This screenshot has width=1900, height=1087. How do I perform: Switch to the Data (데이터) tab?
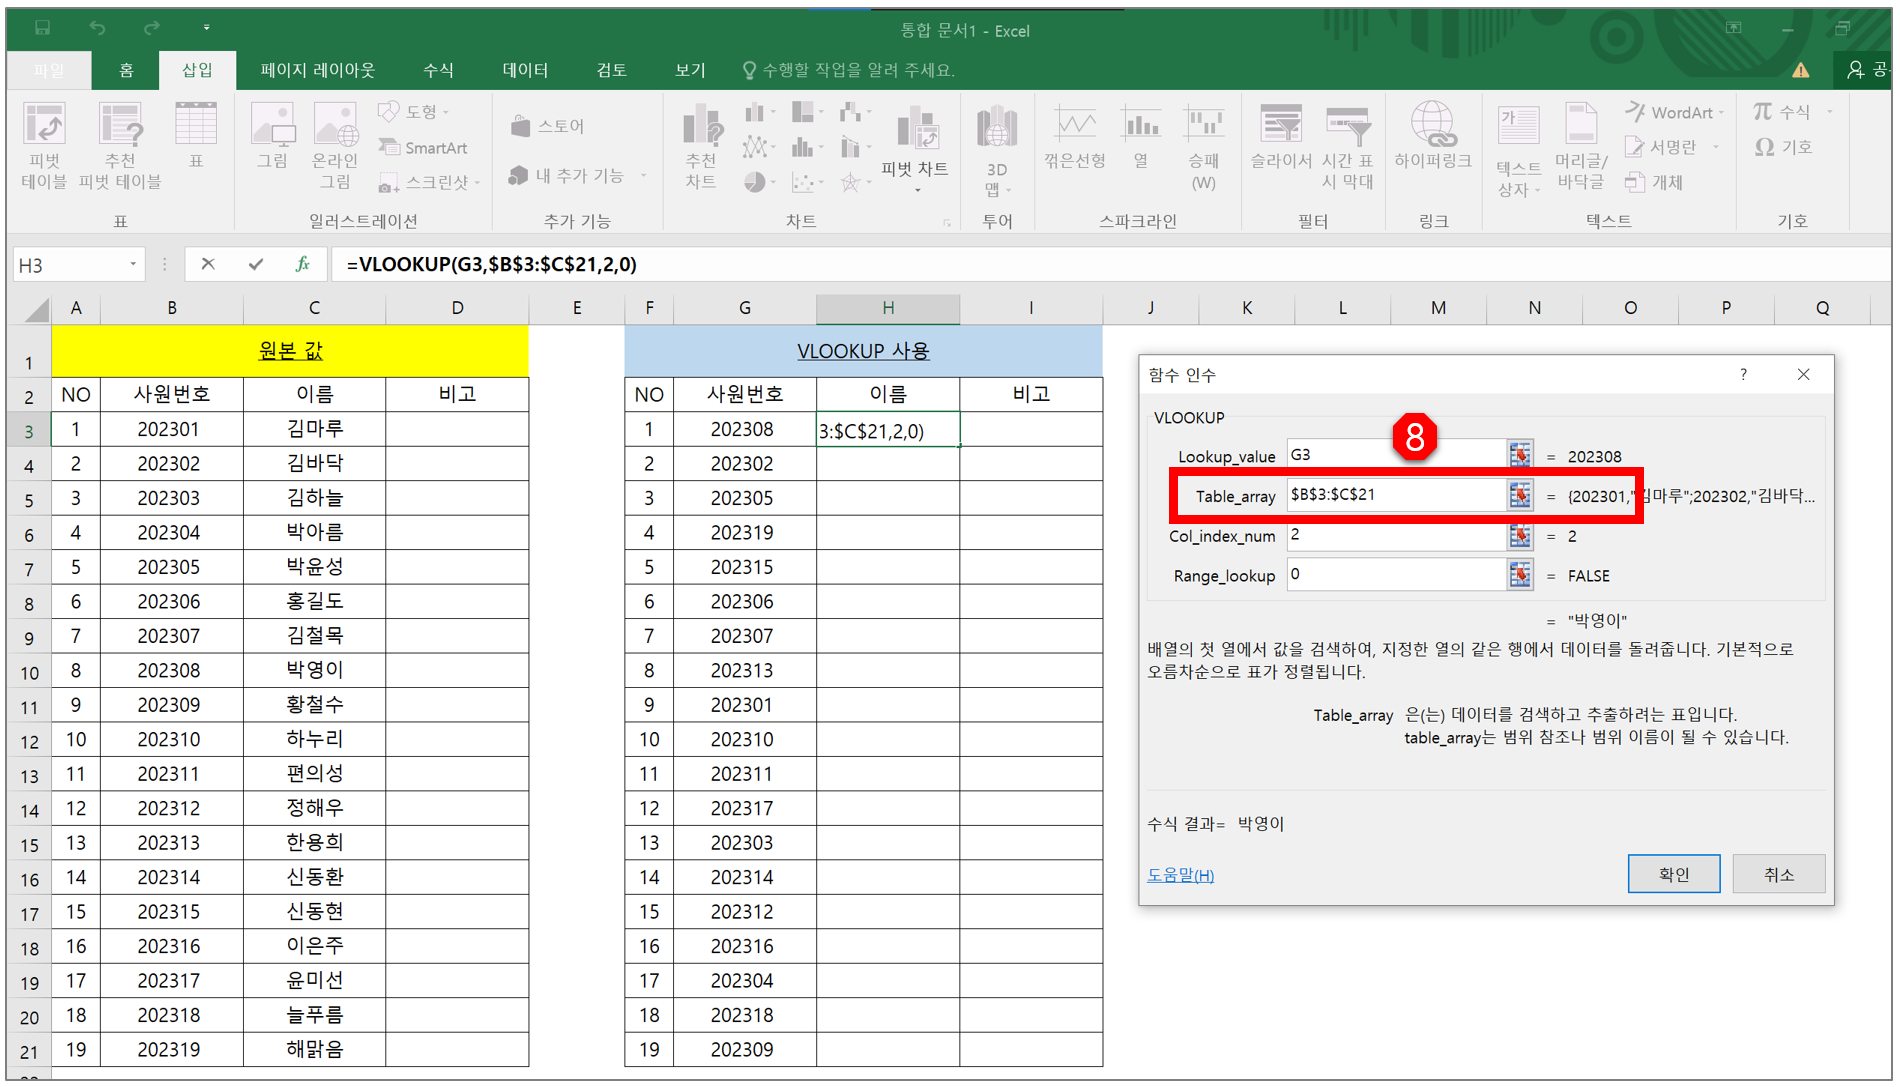(525, 70)
